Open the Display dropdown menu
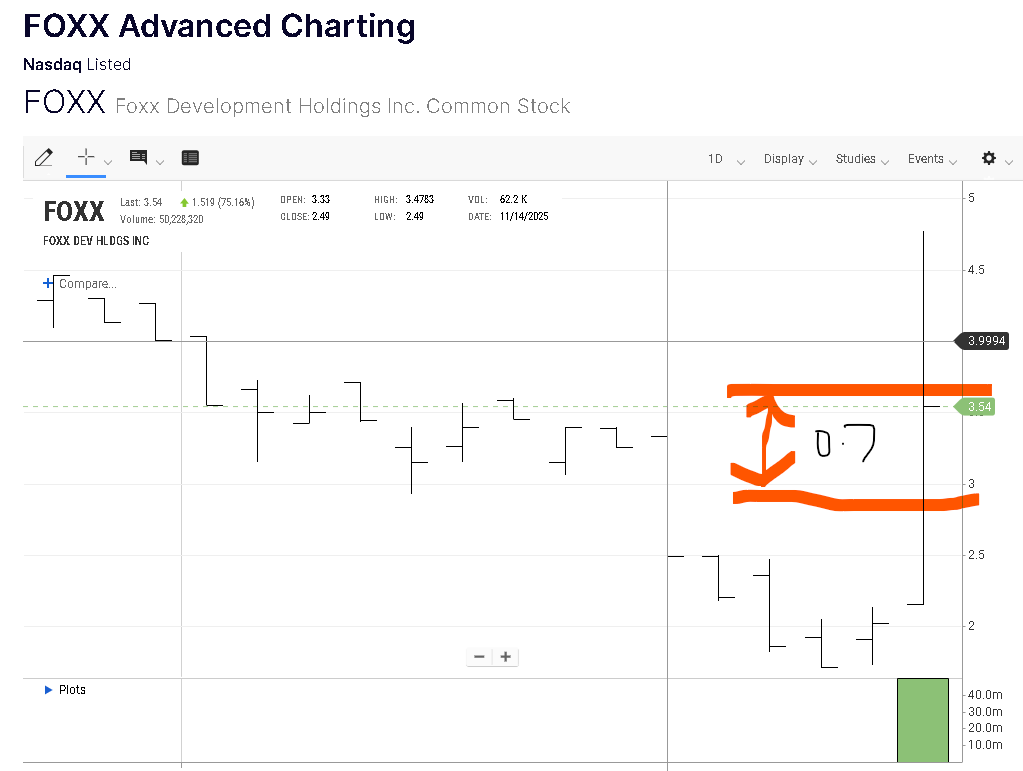 click(x=790, y=159)
